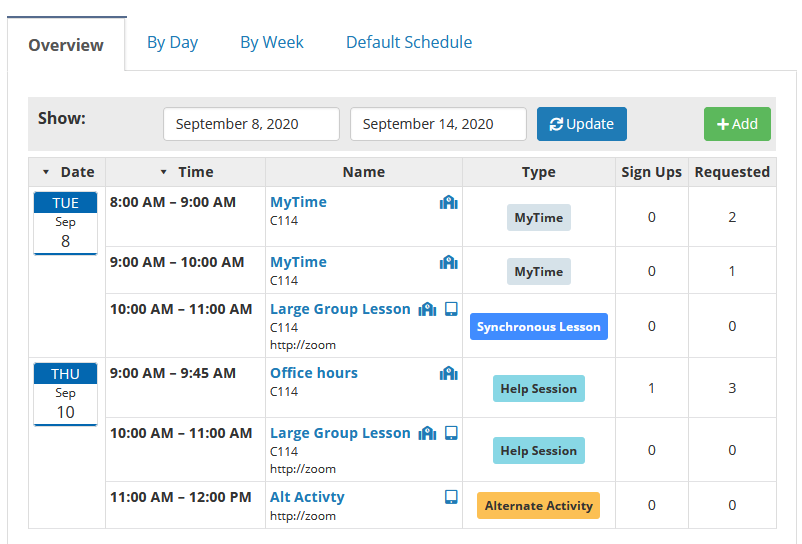Open the Office hours session link
The width and height of the screenshot is (802, 544).
pyautogui.click(x=314, y=373)
